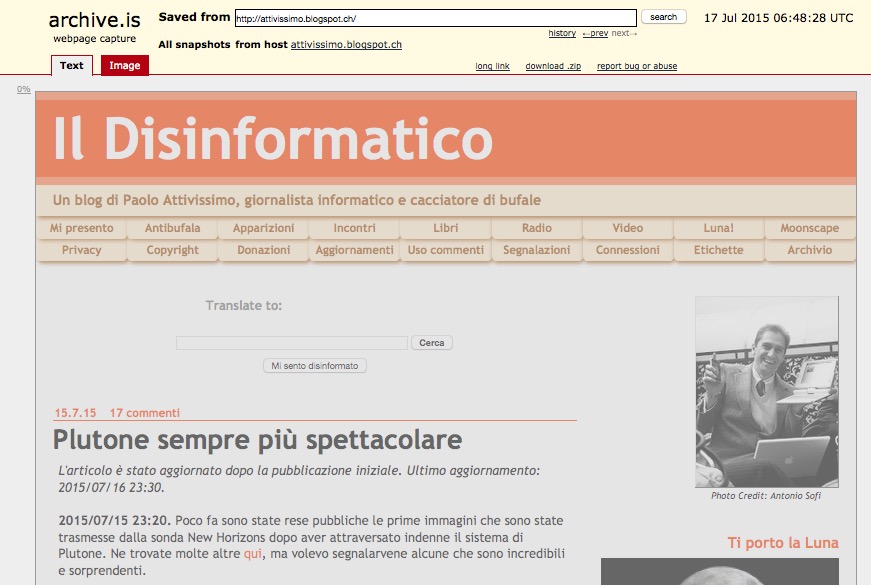Follow the 'qui' link in the article
The height and width of the screenshot is (585, 871).
tap(253, 554)
